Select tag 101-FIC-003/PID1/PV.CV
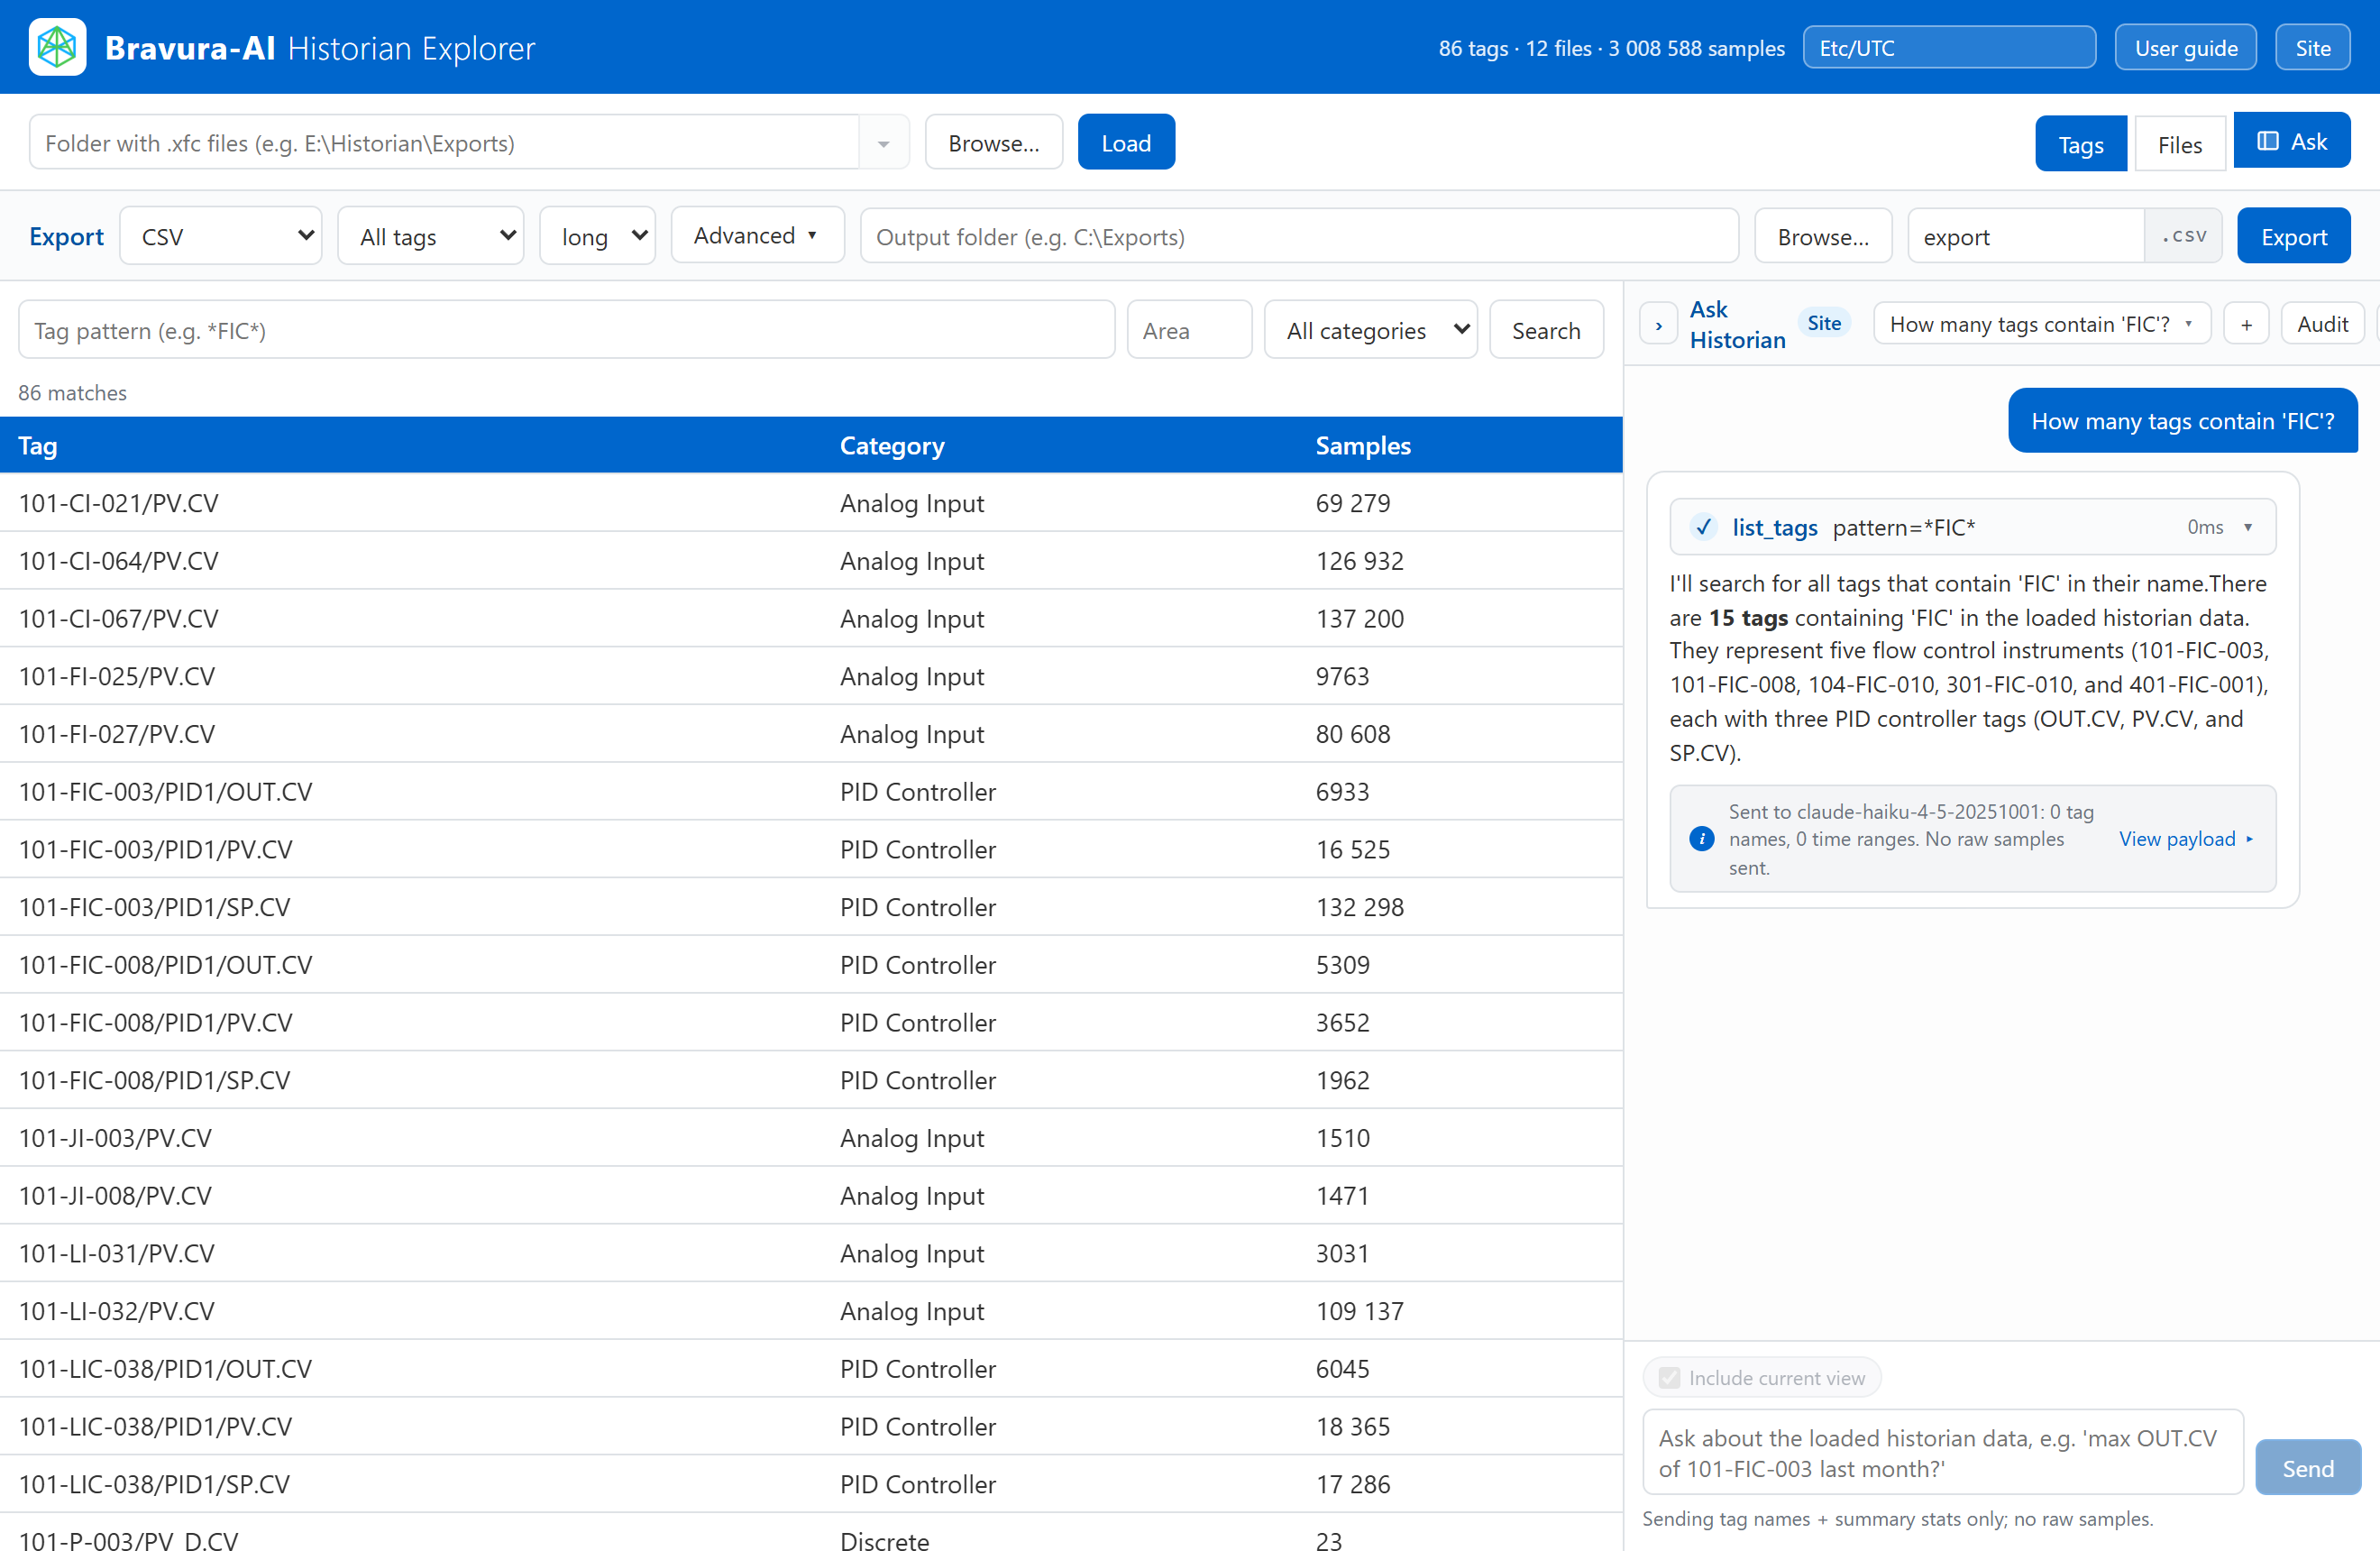This screenshot has width=2380, height=1551. pos(810,849)
